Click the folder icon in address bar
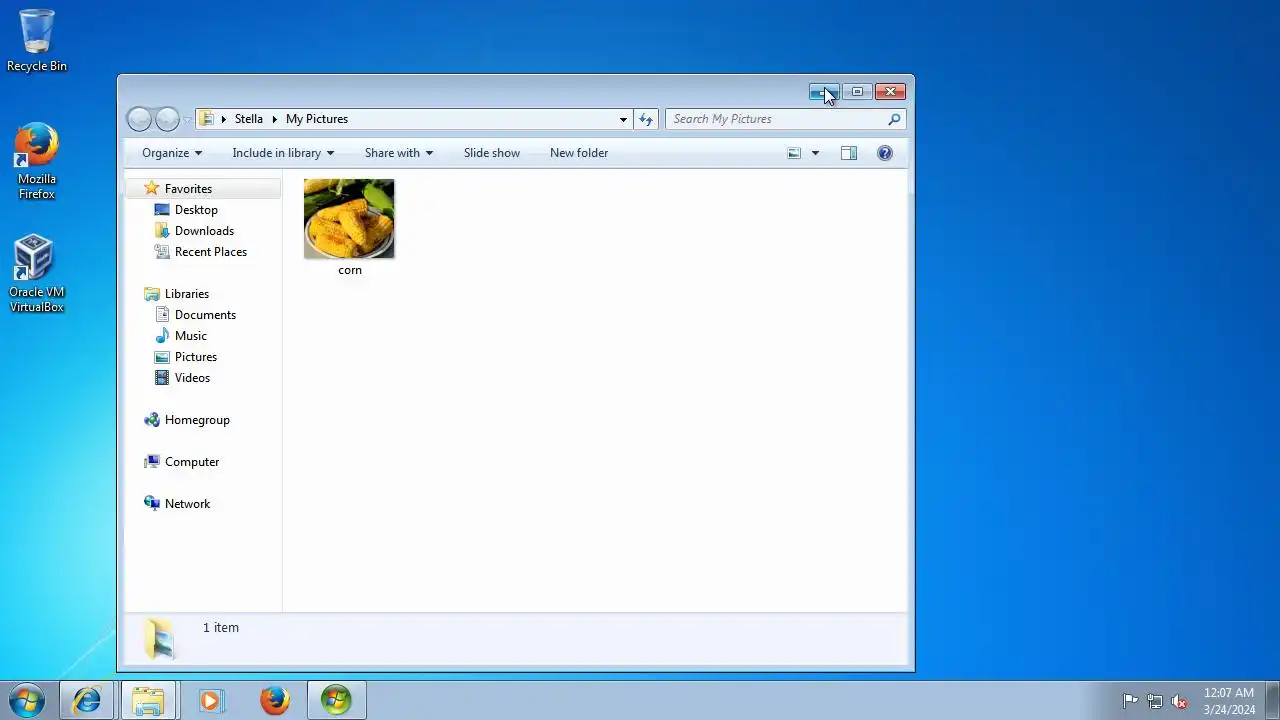The width and height of the screenshot is (1280, 720). pos(207,119)
